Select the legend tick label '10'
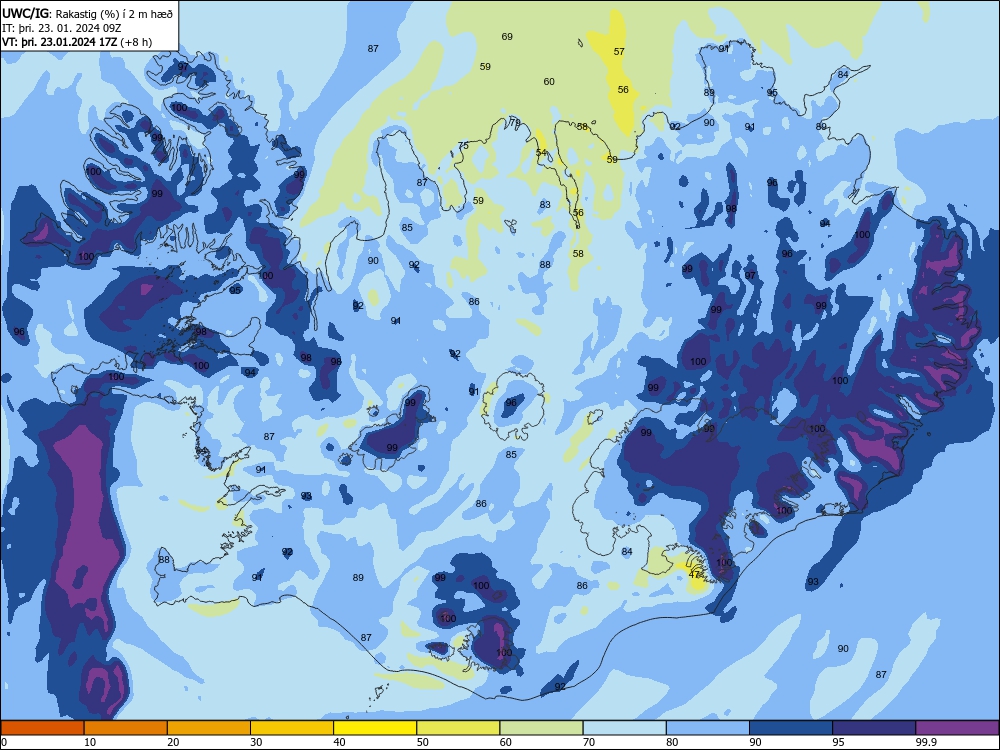 pyautogui.click(x=90, y=742)
